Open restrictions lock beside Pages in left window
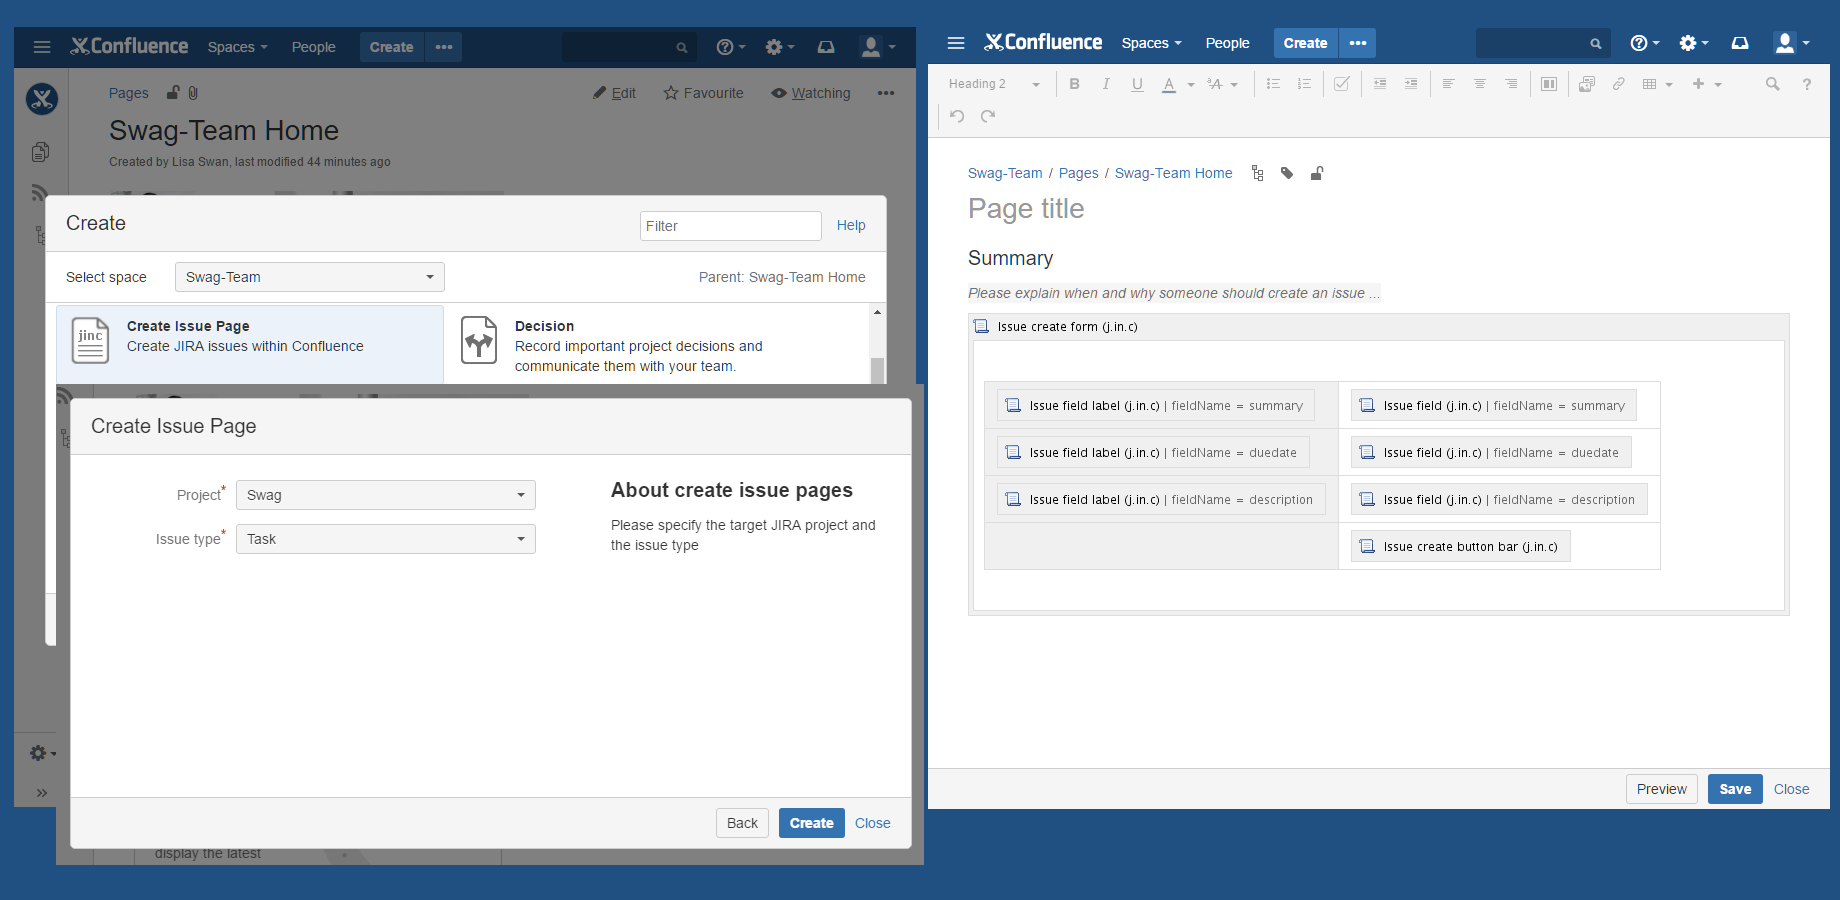 173,93
